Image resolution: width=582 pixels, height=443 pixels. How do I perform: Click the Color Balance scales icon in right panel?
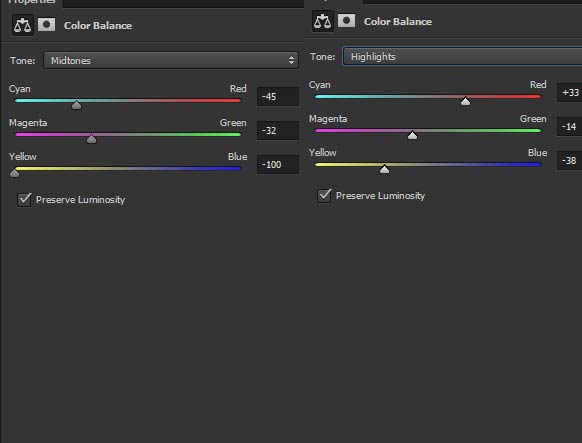tap(323, 21)
